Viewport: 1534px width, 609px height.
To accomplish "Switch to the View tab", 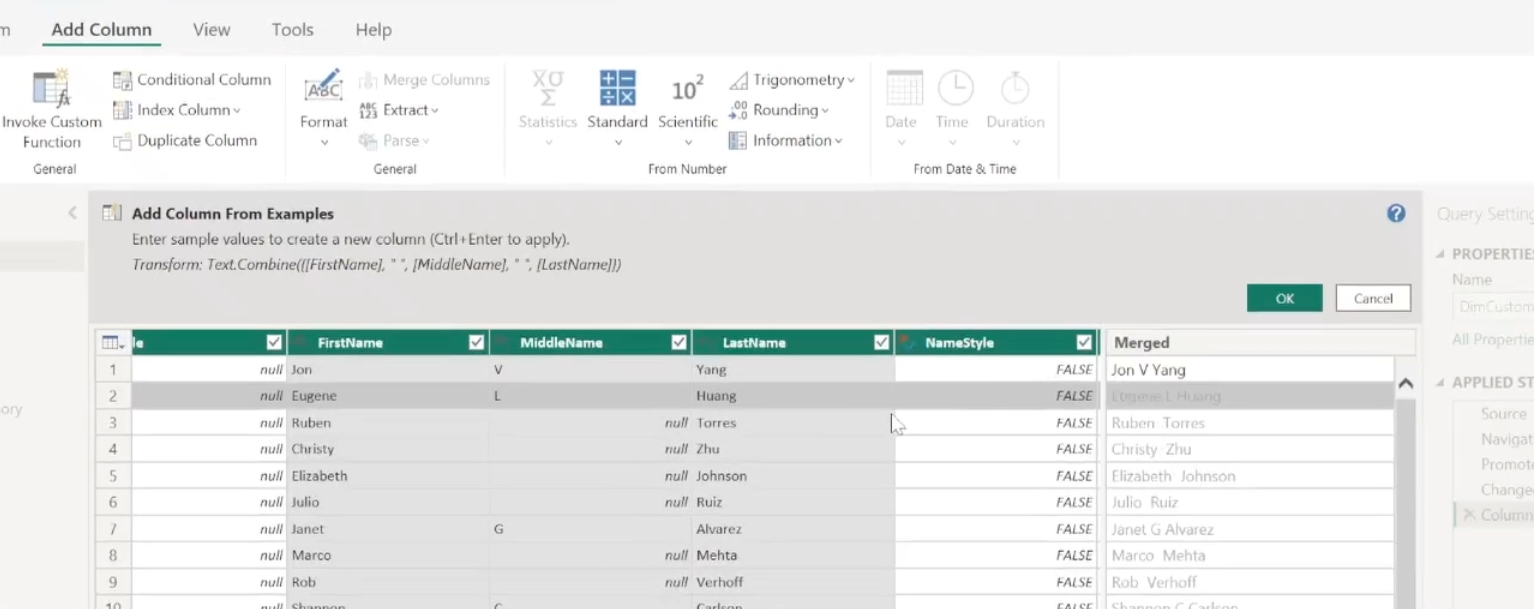I will (x=211, y=30).
